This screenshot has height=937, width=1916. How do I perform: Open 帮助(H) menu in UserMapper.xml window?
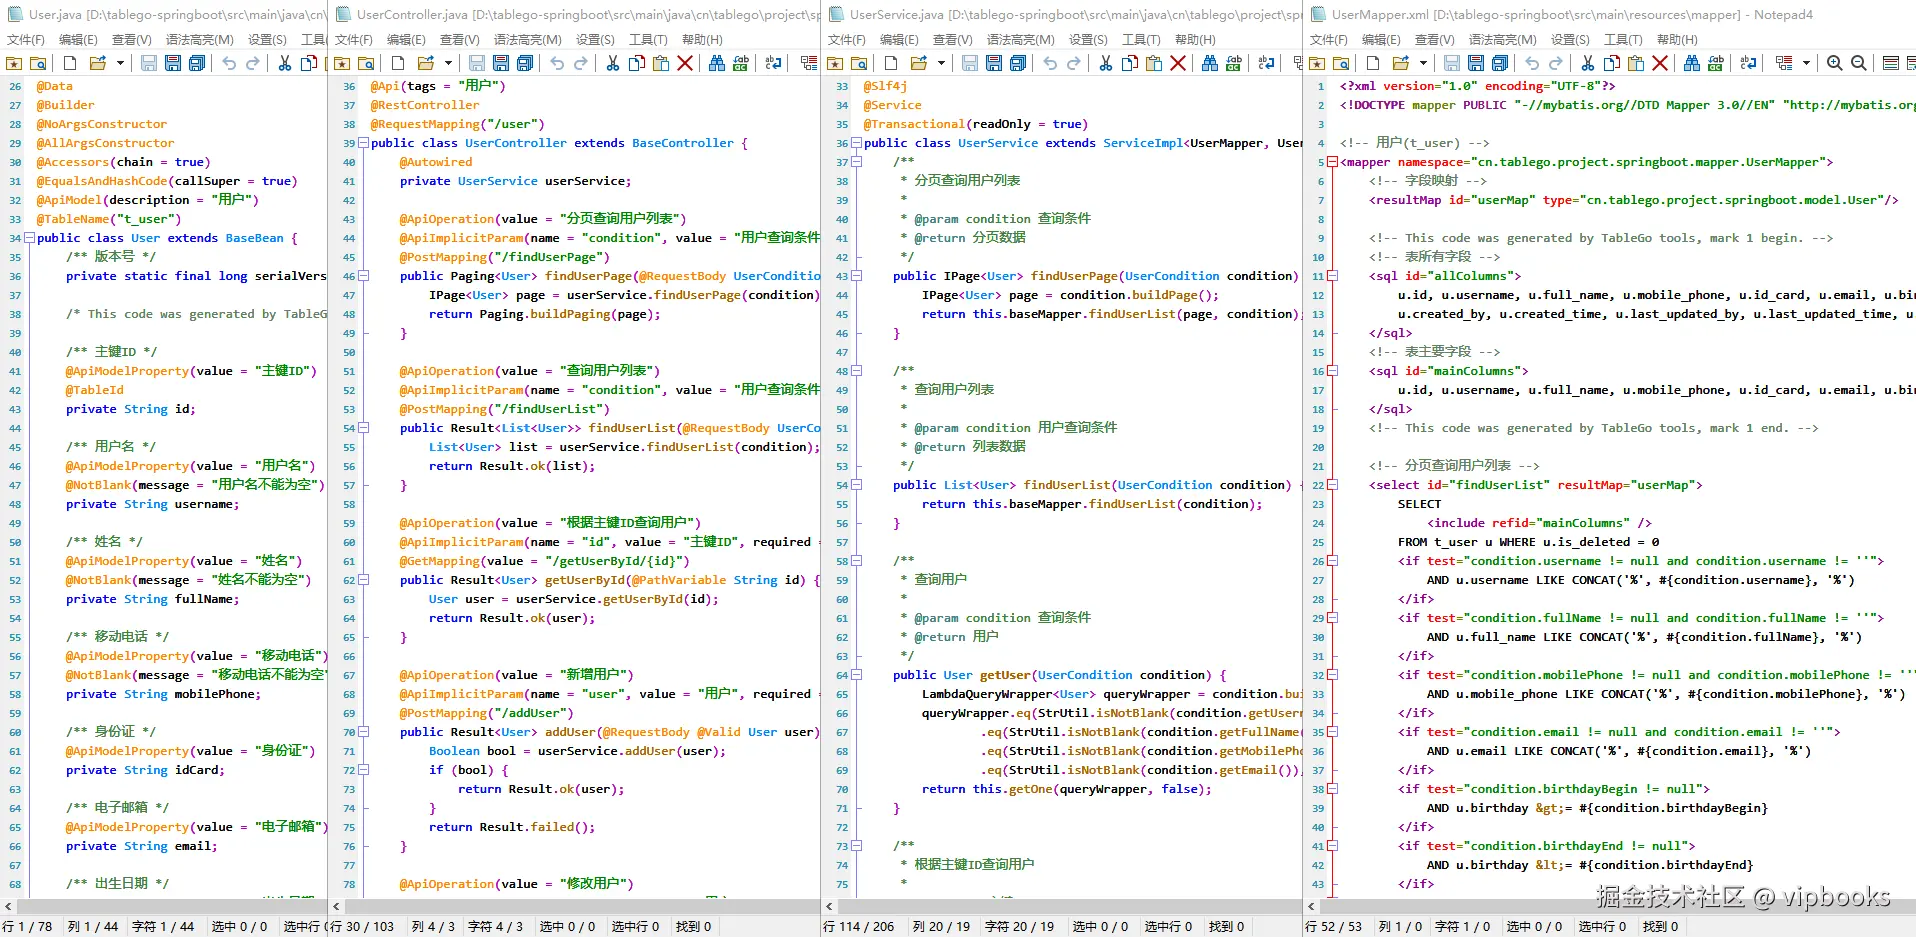coord(1676,39)
